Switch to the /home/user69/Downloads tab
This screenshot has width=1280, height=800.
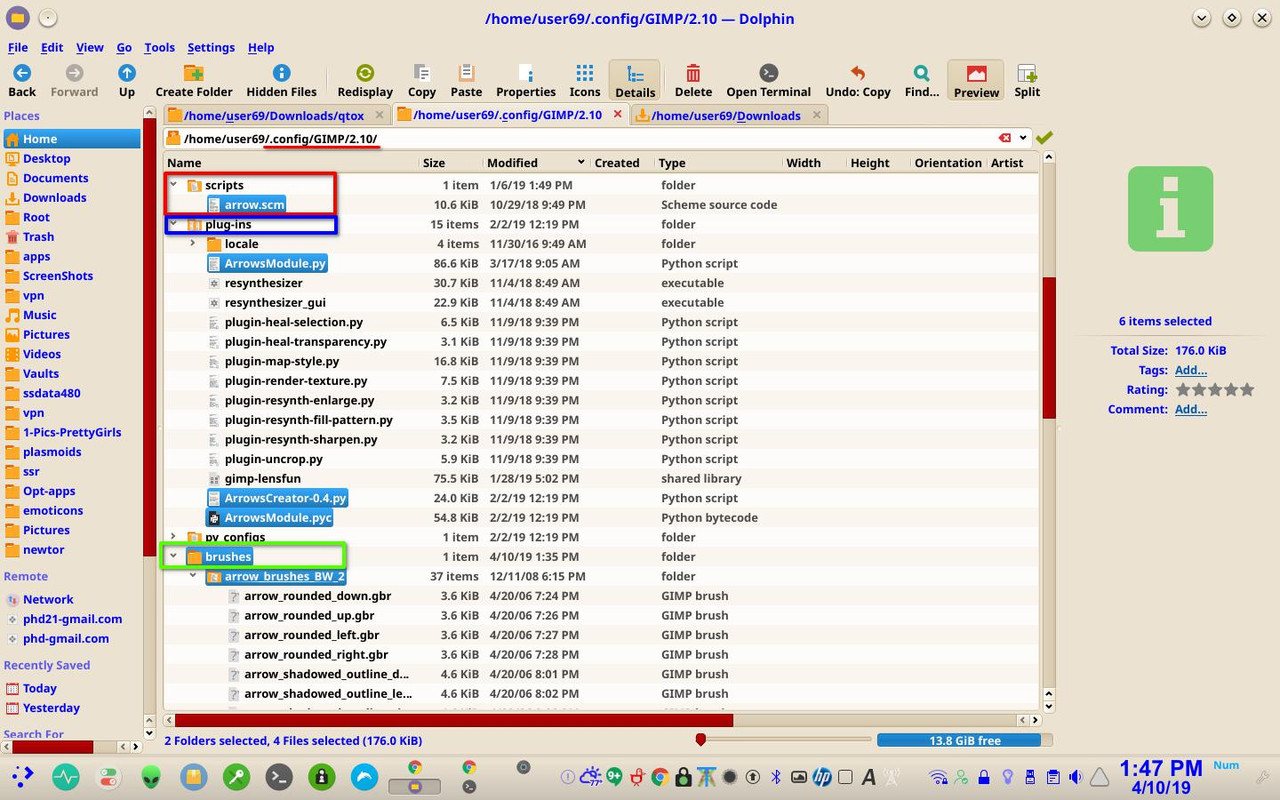[x=727, y=115]
